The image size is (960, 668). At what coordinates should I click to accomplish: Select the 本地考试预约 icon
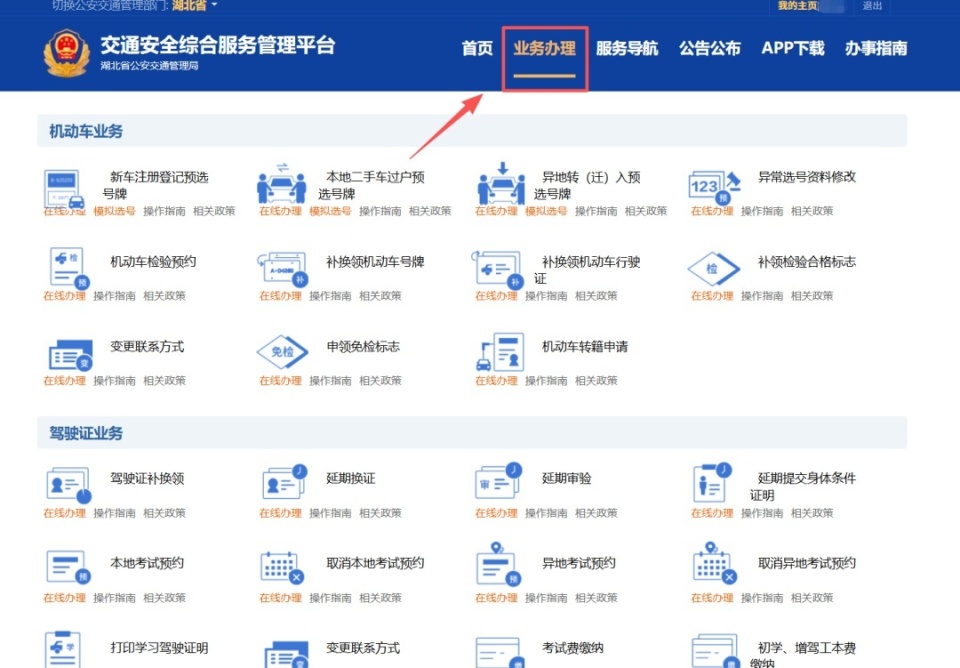click(69, 567)
